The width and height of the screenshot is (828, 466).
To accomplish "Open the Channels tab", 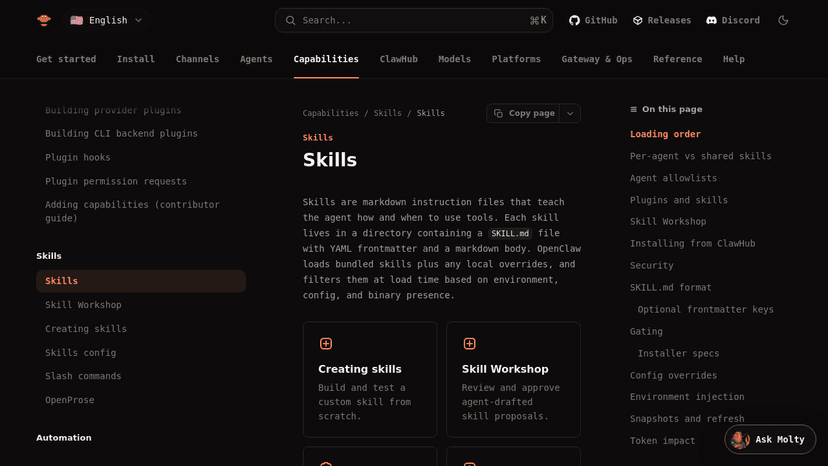I will 197,59.
